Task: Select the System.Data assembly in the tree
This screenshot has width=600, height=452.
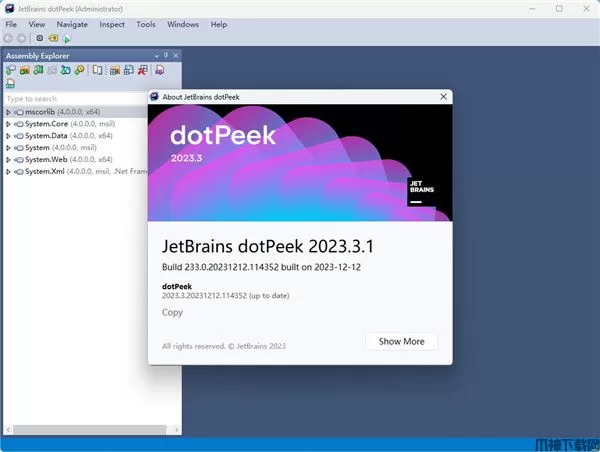Action: [x=48, y=136]
